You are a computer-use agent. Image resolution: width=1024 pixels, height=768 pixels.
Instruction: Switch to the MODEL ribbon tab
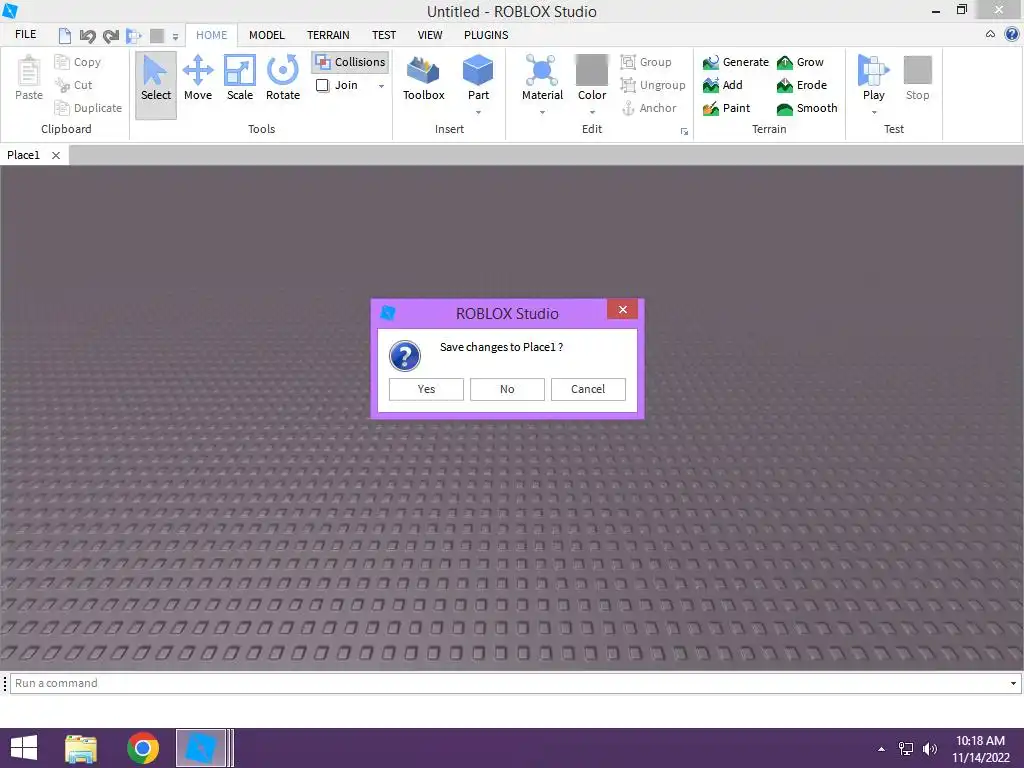coord(266,35)
